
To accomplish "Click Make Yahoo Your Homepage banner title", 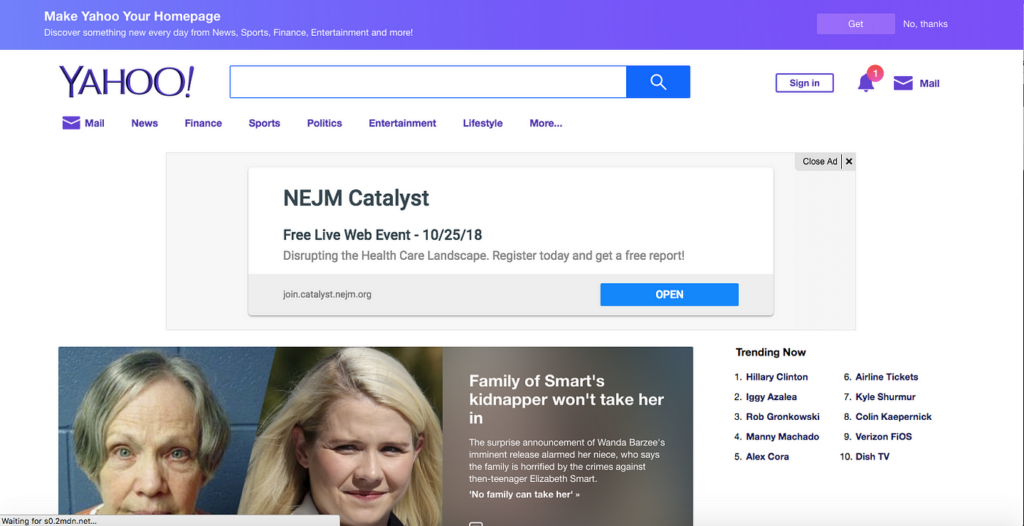I will 132,16.
